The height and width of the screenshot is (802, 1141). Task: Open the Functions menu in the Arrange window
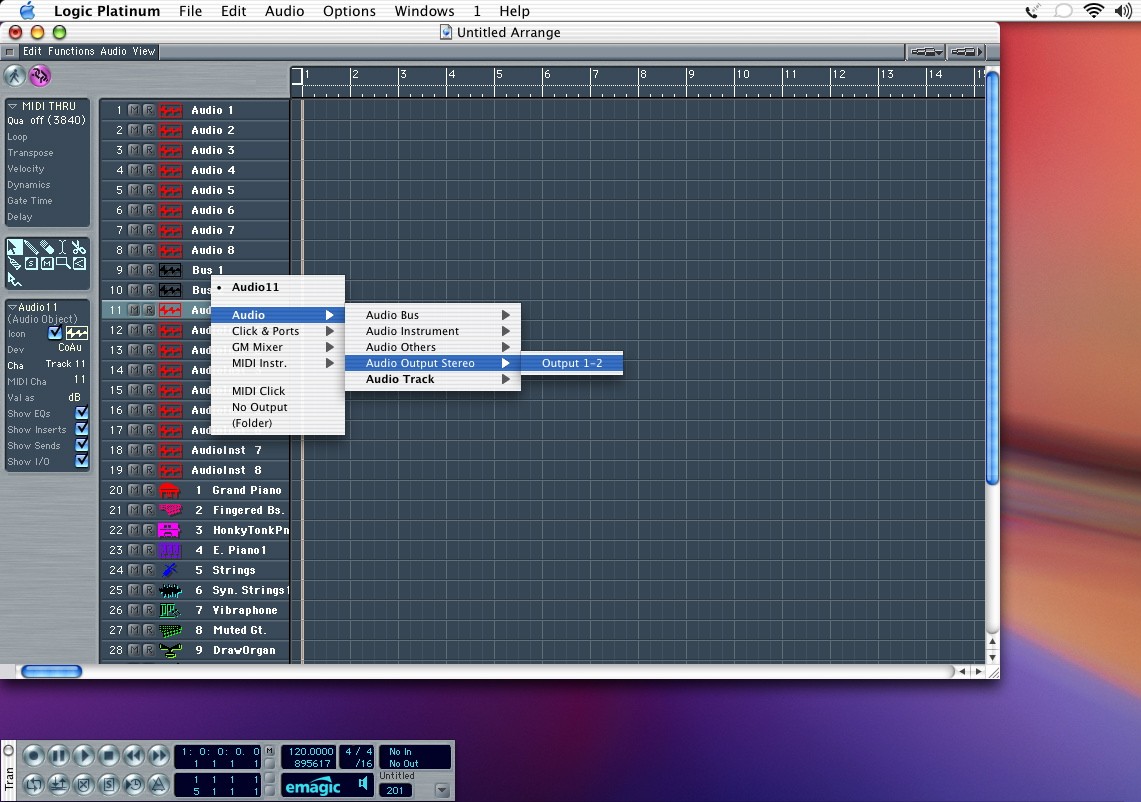(x=71, y=51)
